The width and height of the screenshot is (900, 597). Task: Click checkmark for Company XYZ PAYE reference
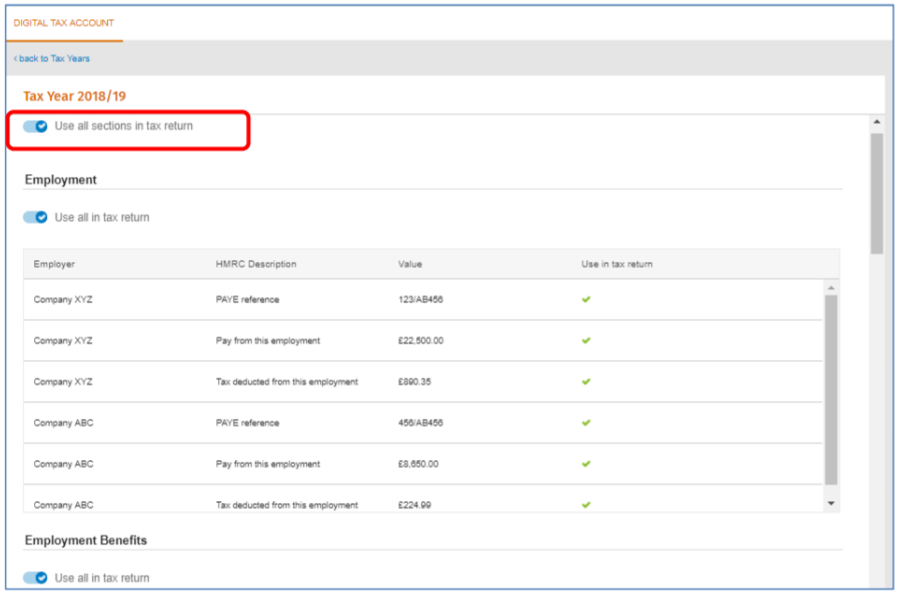[586, 300]
